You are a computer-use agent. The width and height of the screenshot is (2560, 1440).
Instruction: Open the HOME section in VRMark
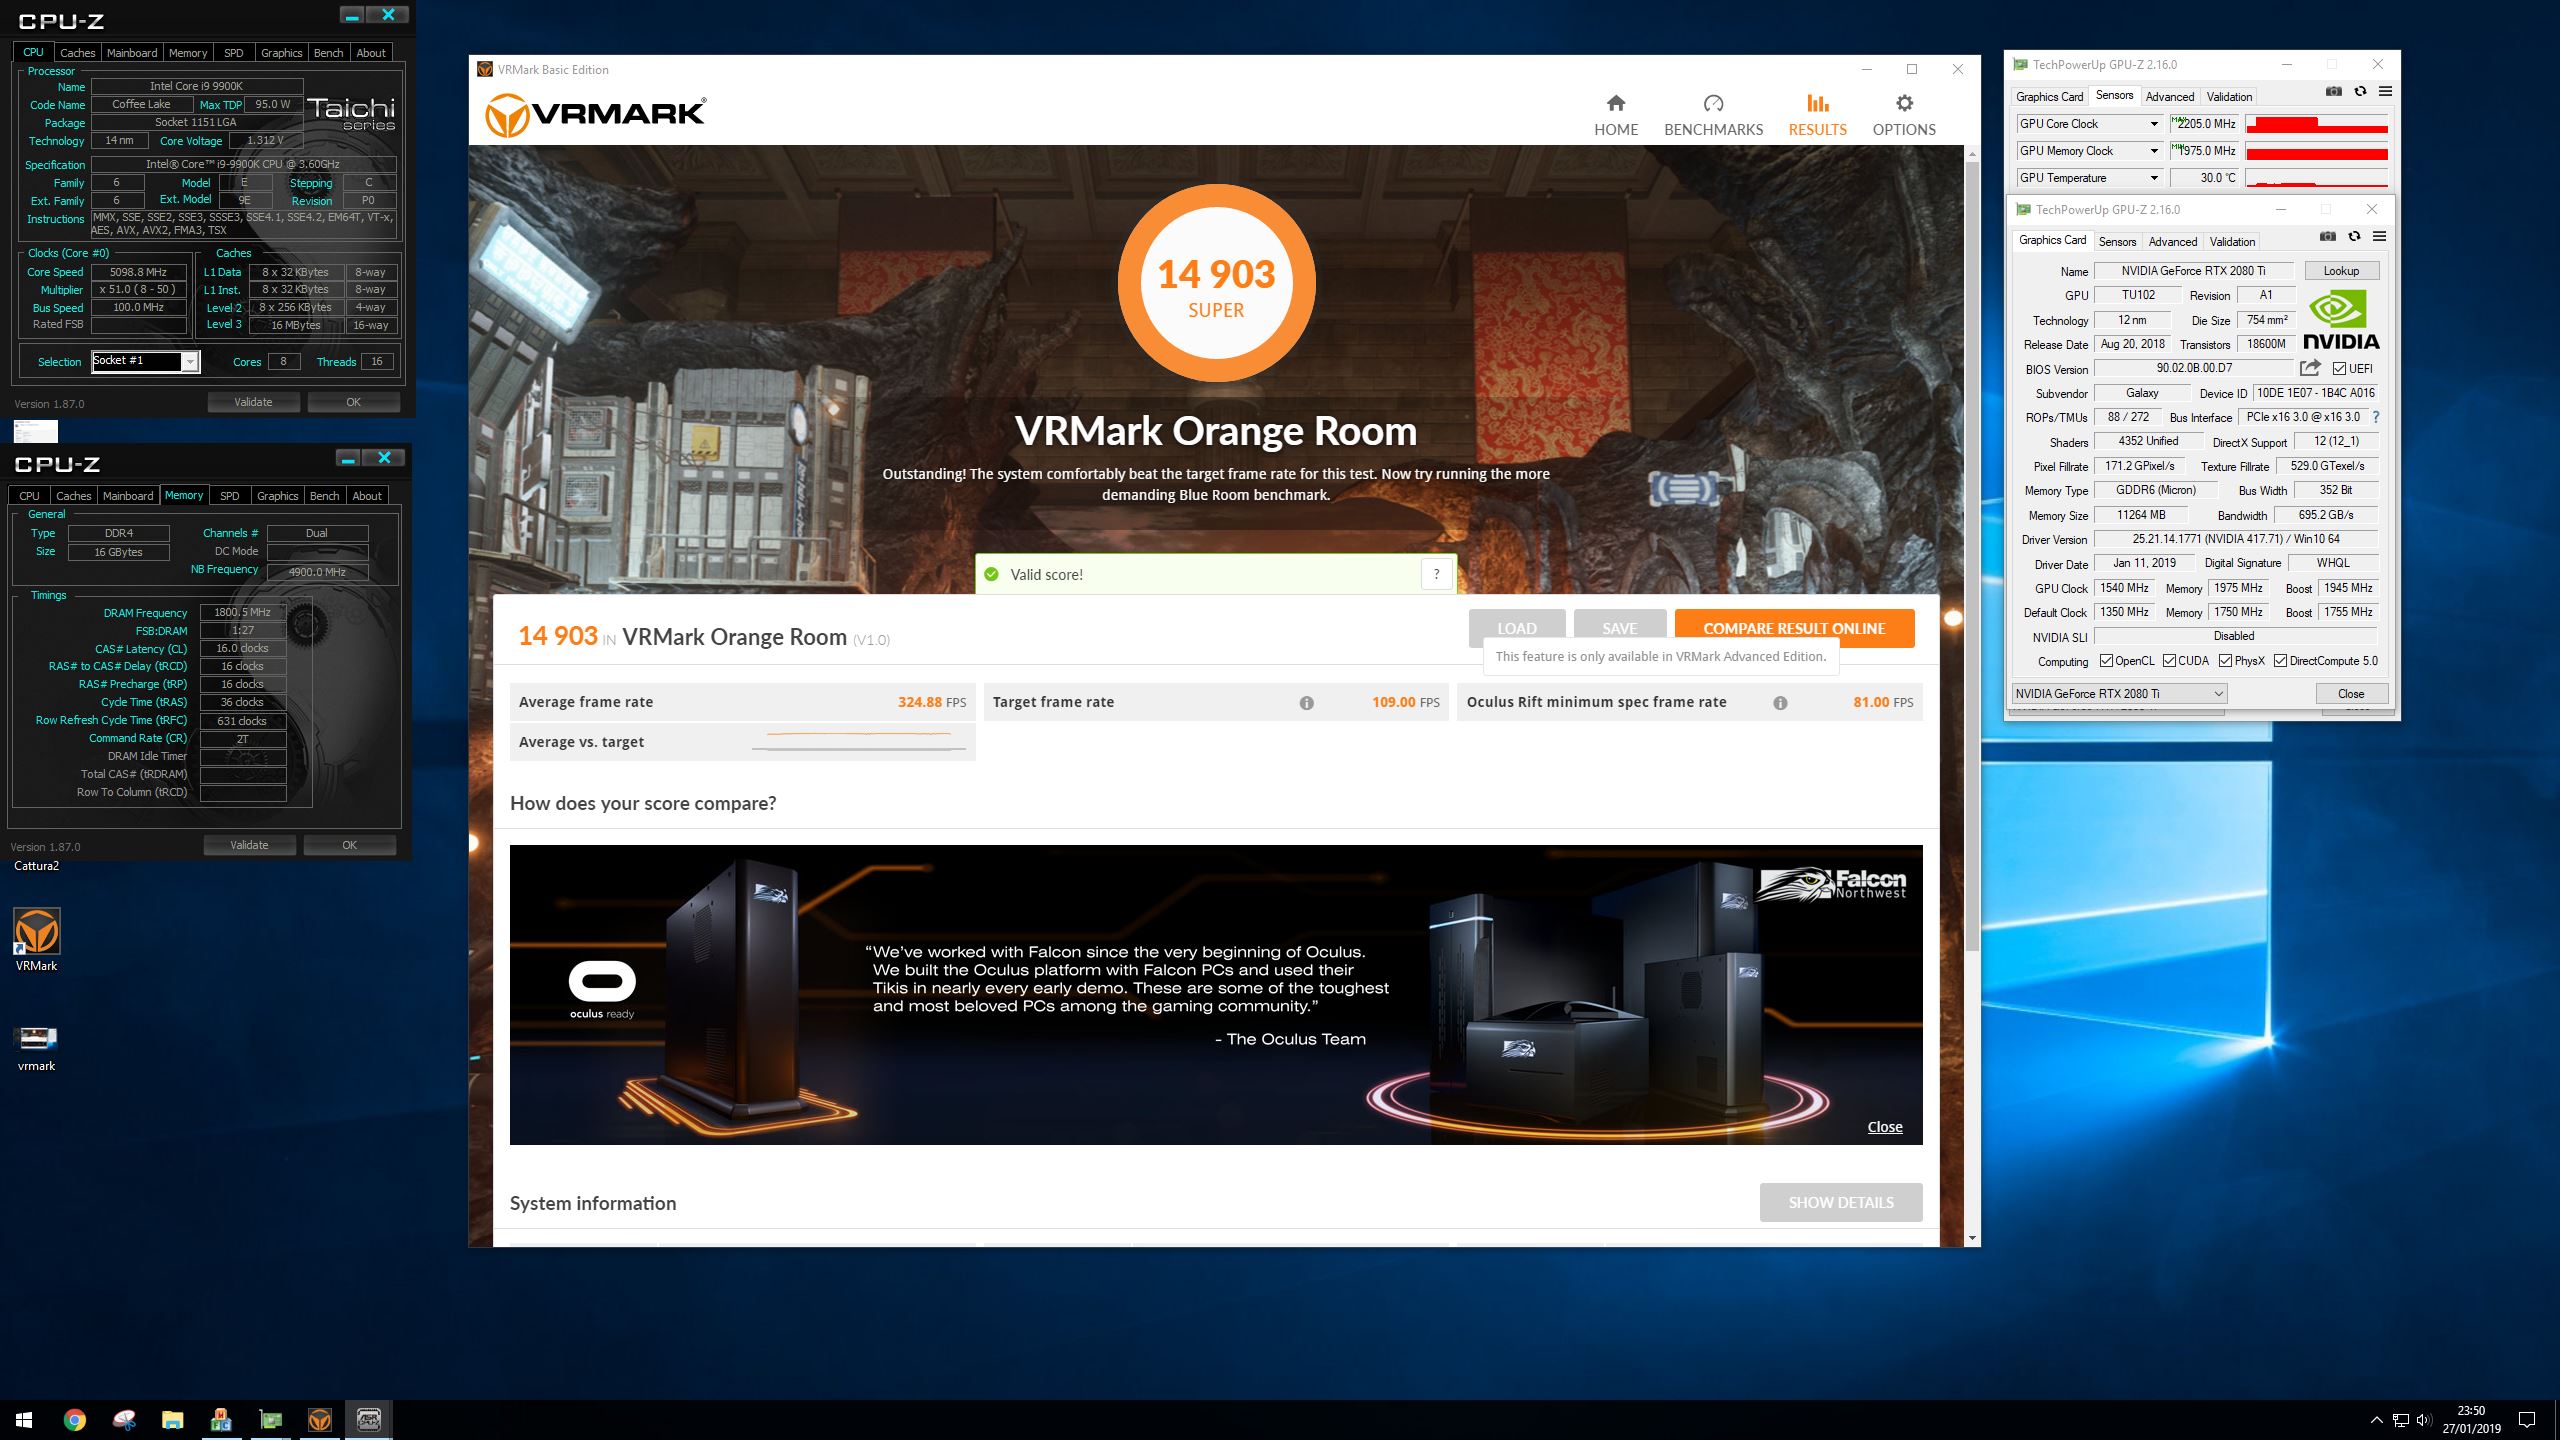[x=1616, y=115]
